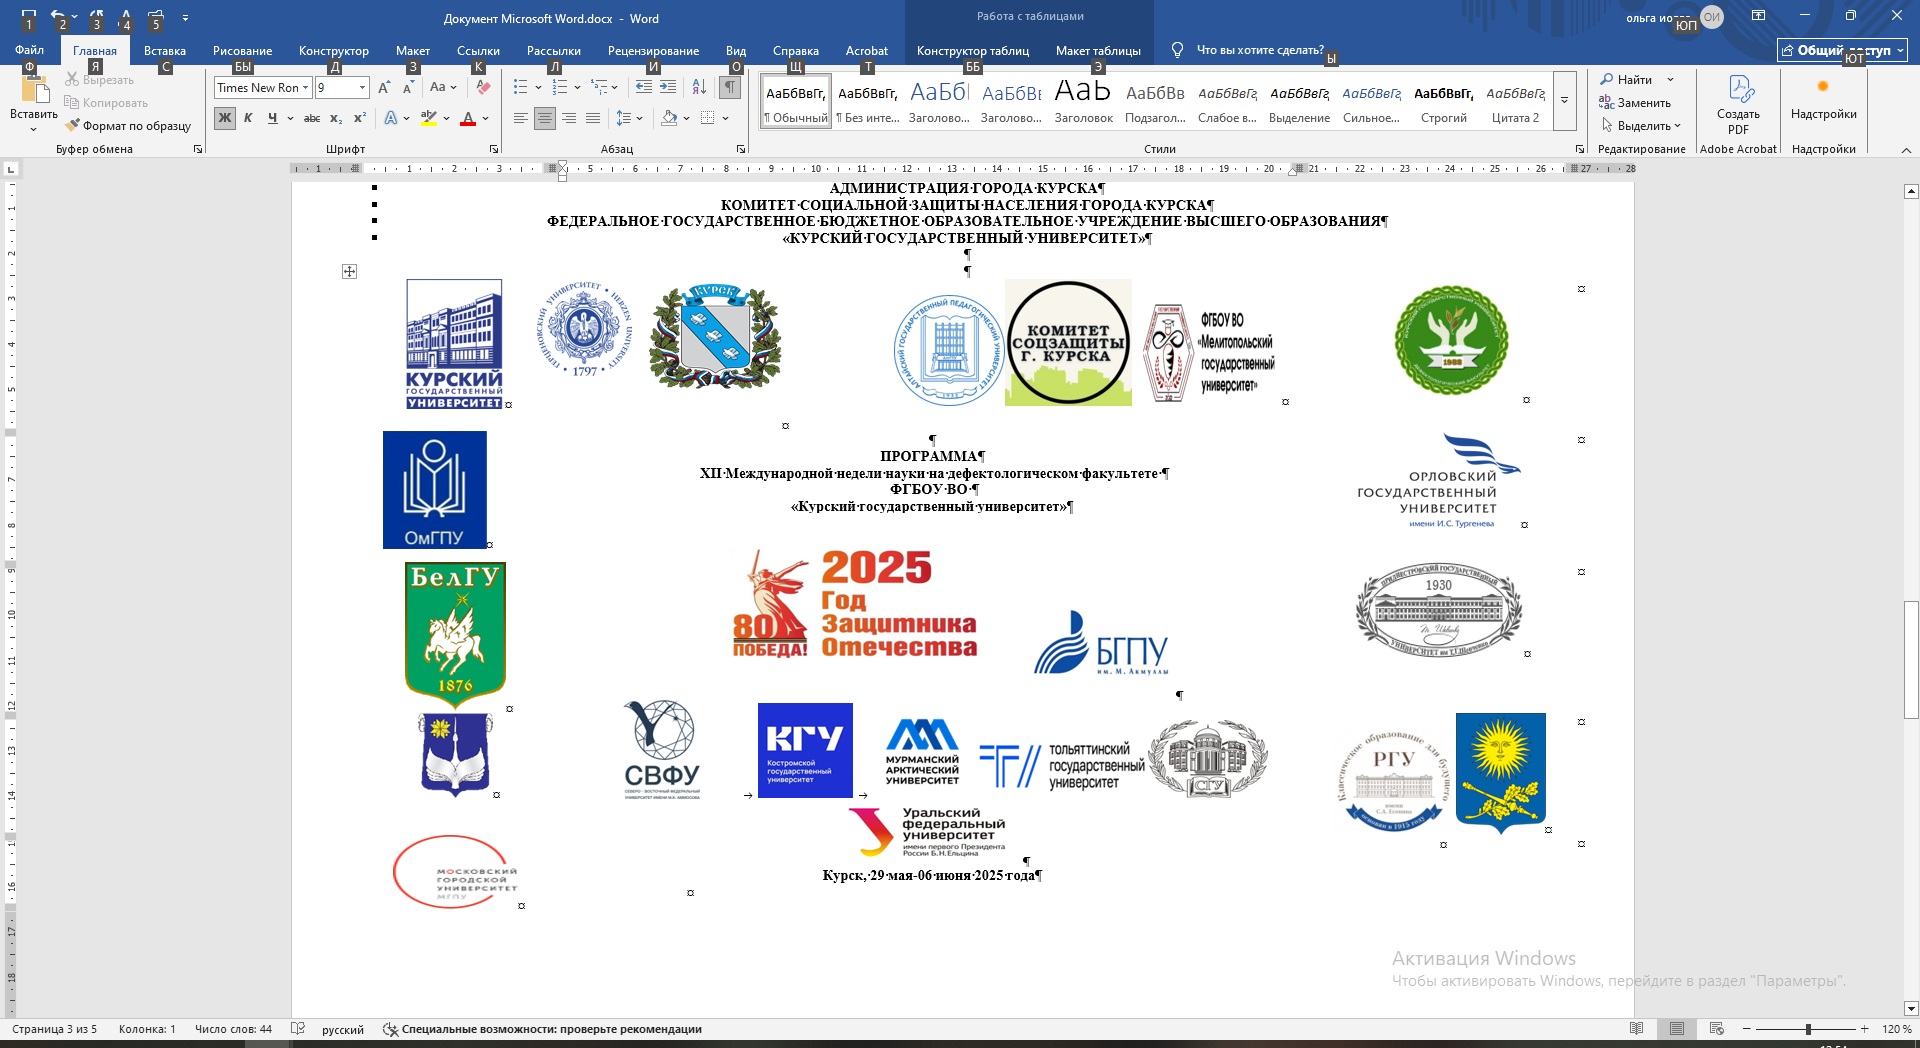Toggle Italic formatting (К)
The height and width of the screenshot is (1048, 1920).
tap(248, 118)
